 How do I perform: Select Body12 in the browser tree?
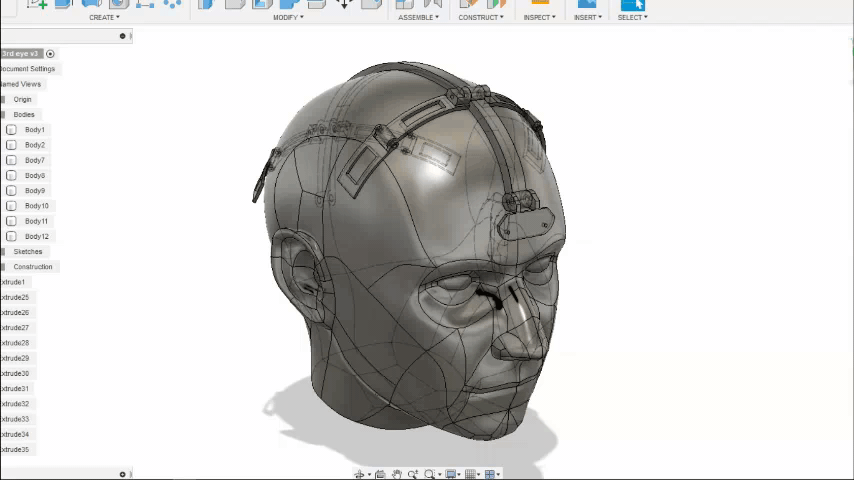[x=36, y=237]
